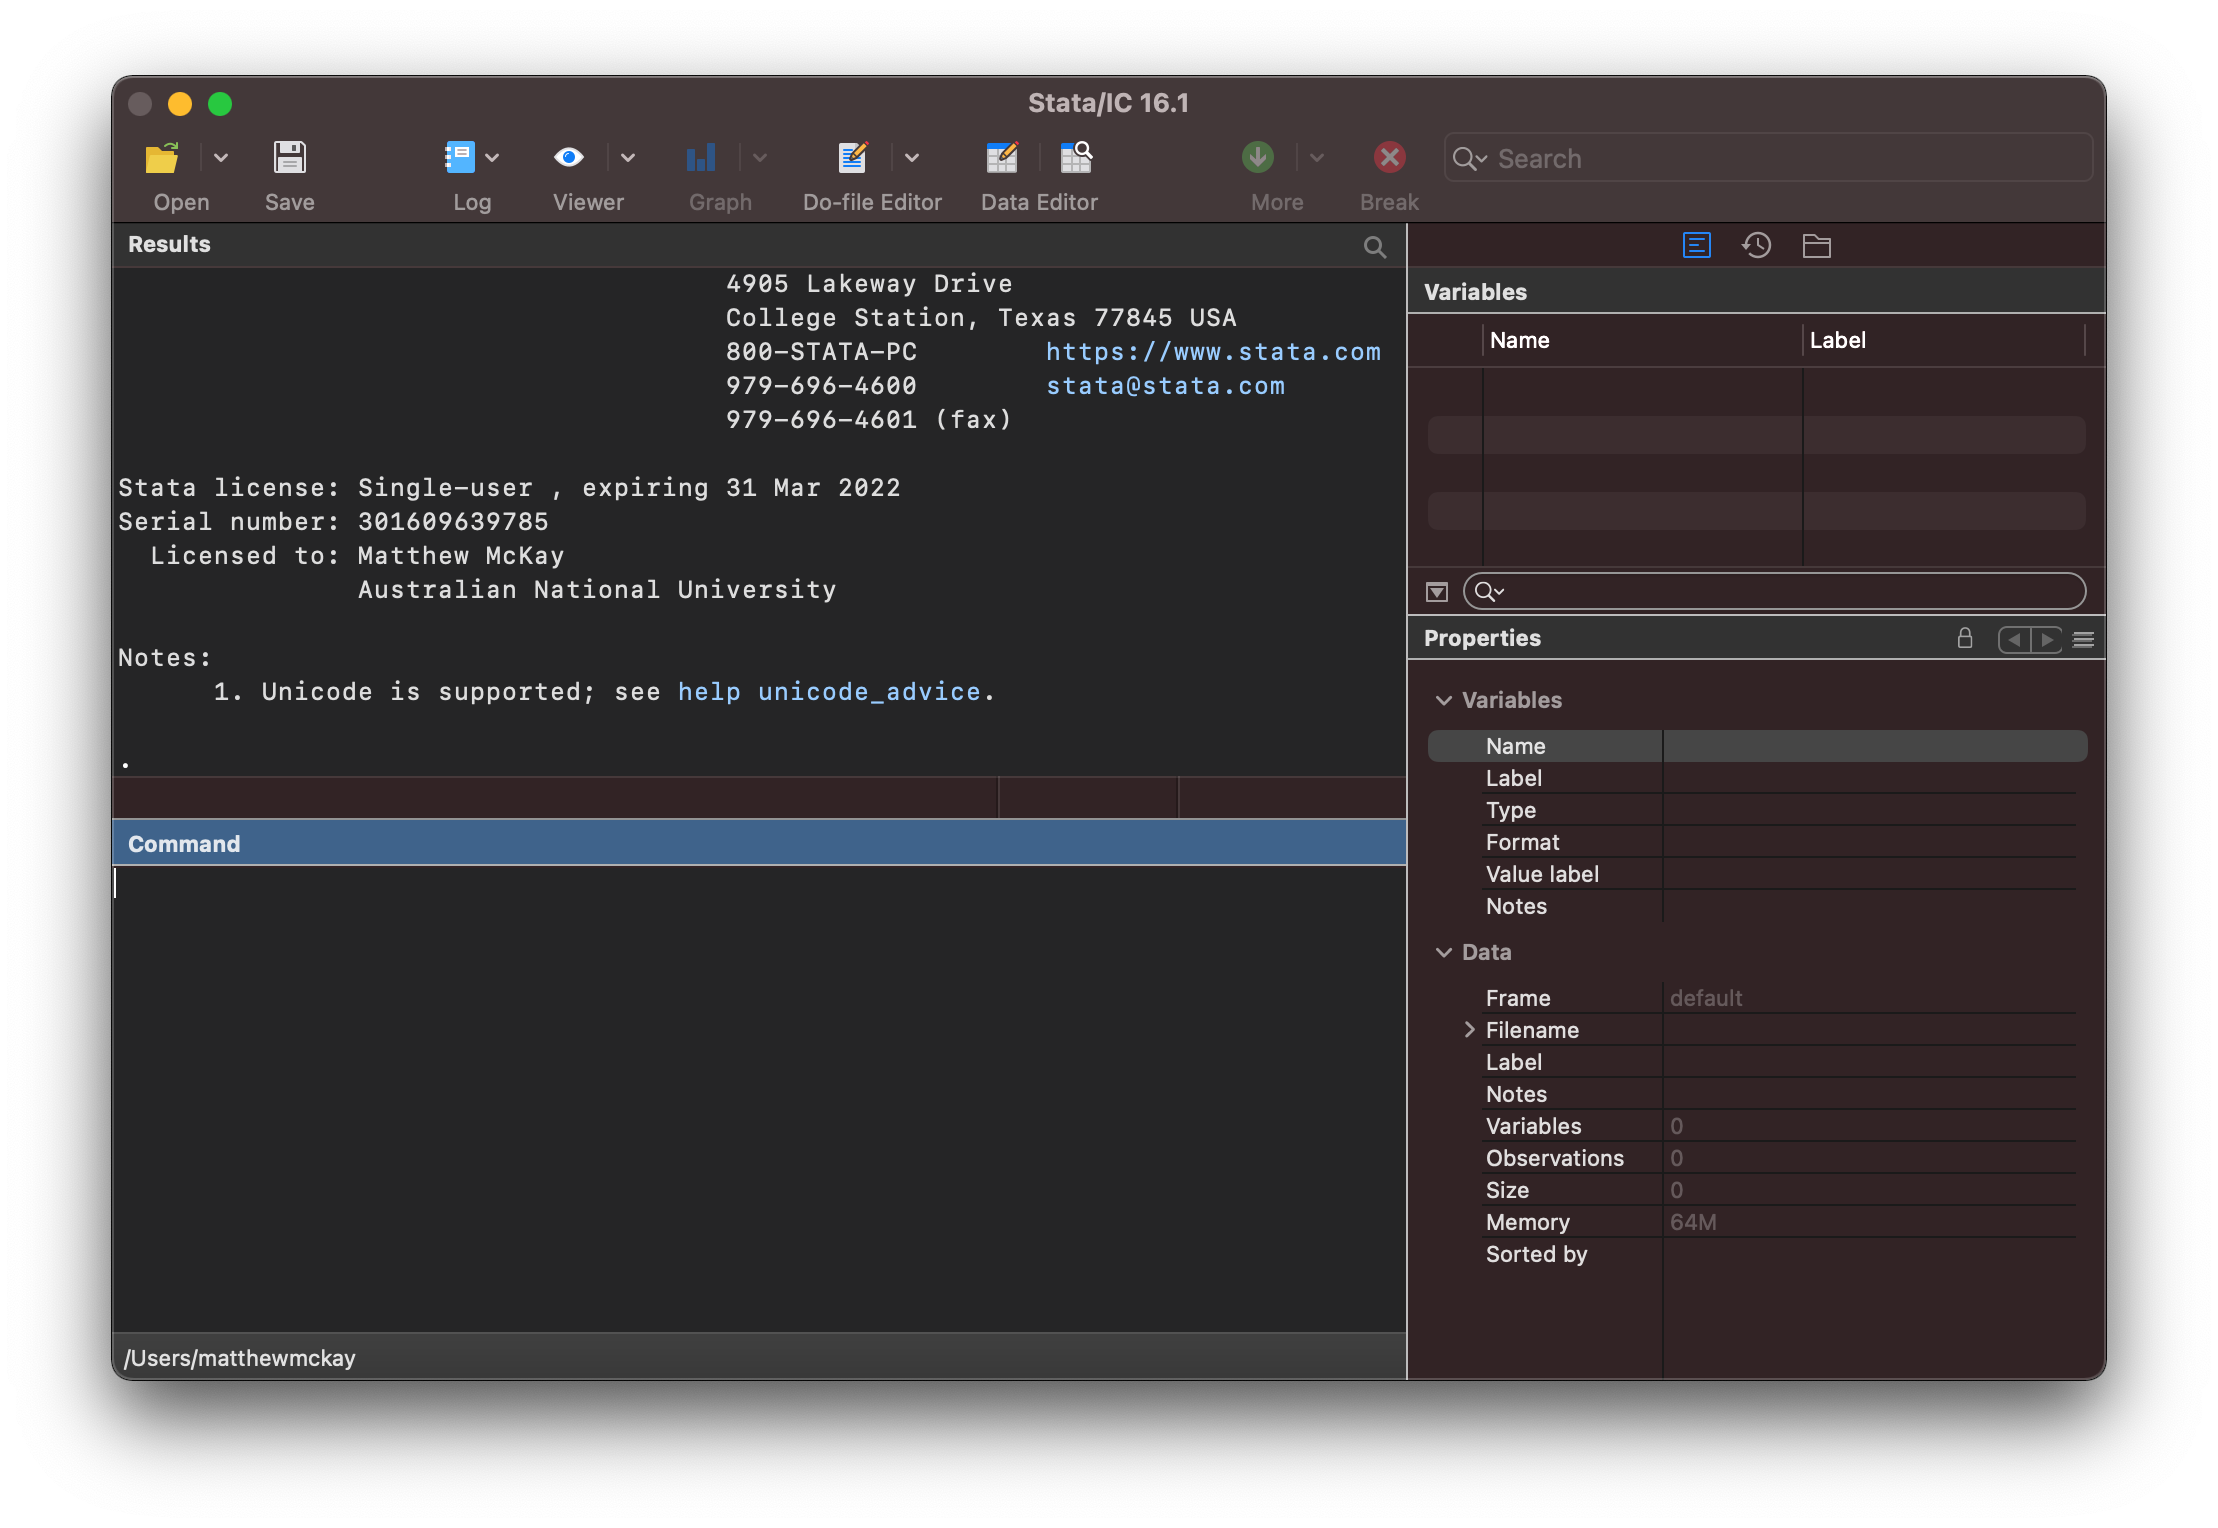Expand the Do-file Editor dropdown arrow
2218x1528 pixels.
[912, 158]
